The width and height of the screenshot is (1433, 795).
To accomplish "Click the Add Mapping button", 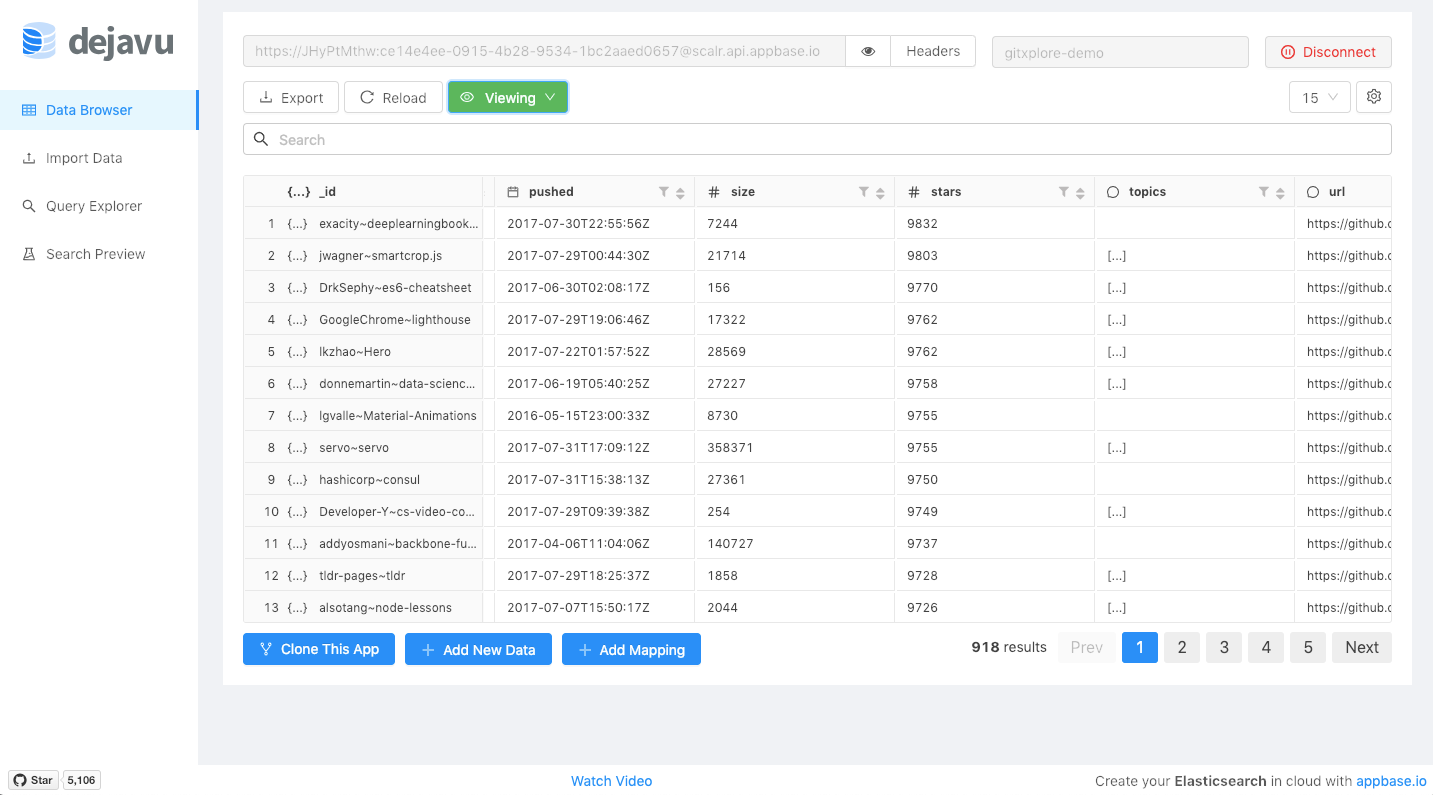I will (x=631, y=649).
